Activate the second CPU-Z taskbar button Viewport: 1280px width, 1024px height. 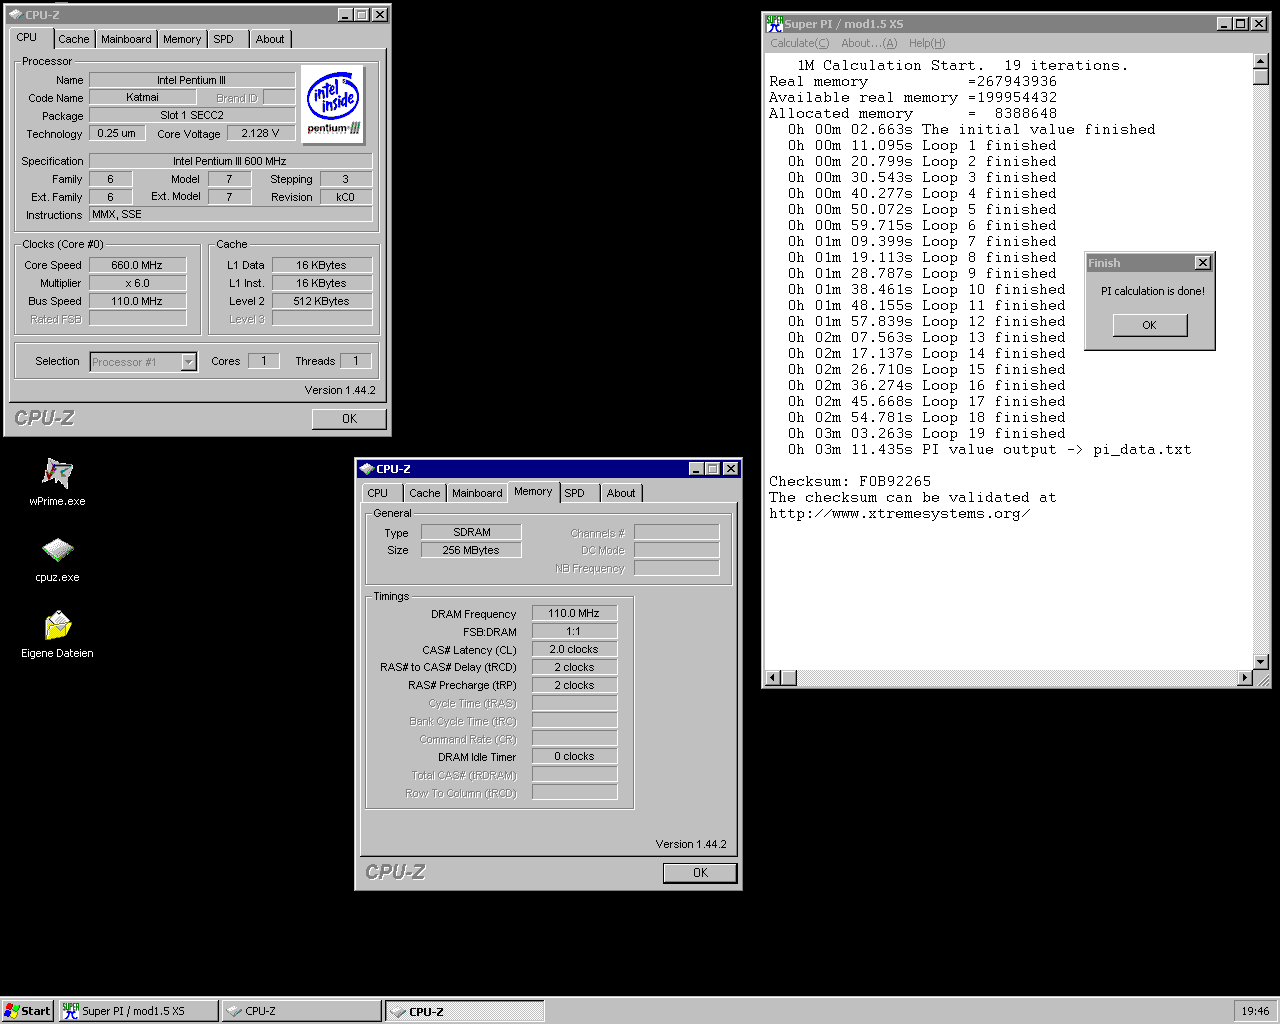[465, 1011]
